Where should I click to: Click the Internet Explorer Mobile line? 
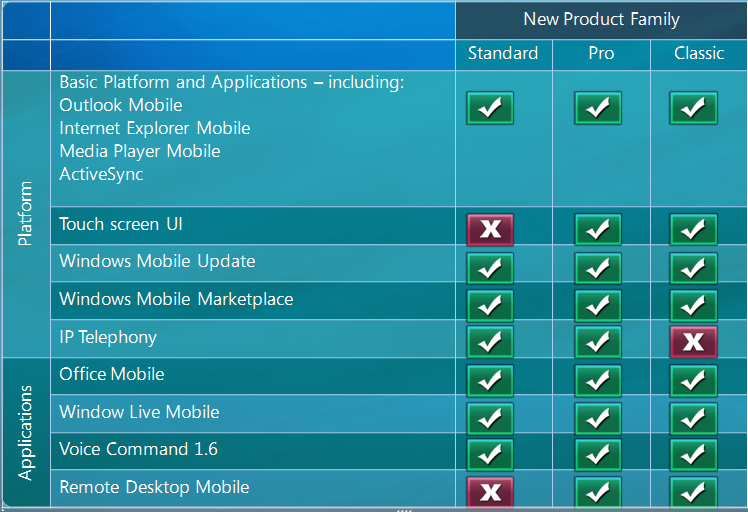pyautogui.click(x=155, y=128)
